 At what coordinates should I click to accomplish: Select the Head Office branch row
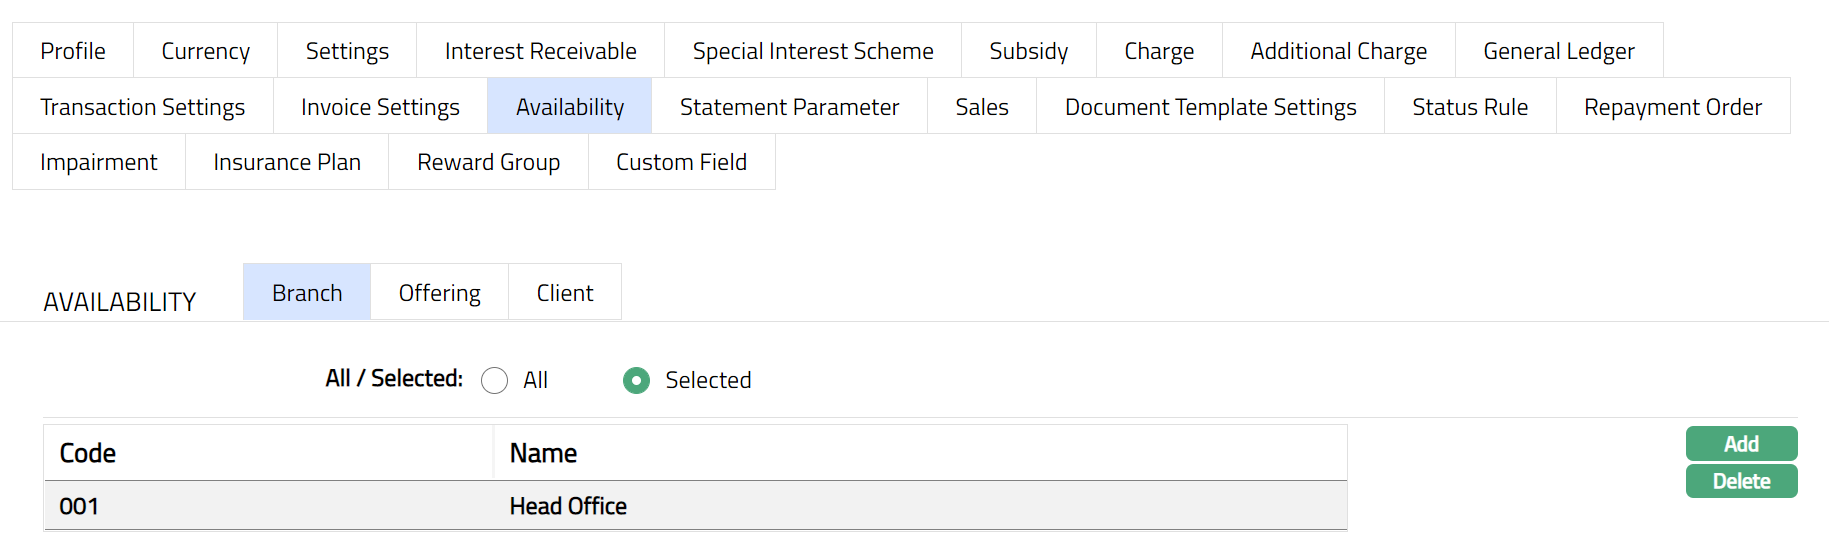point(568,507)
